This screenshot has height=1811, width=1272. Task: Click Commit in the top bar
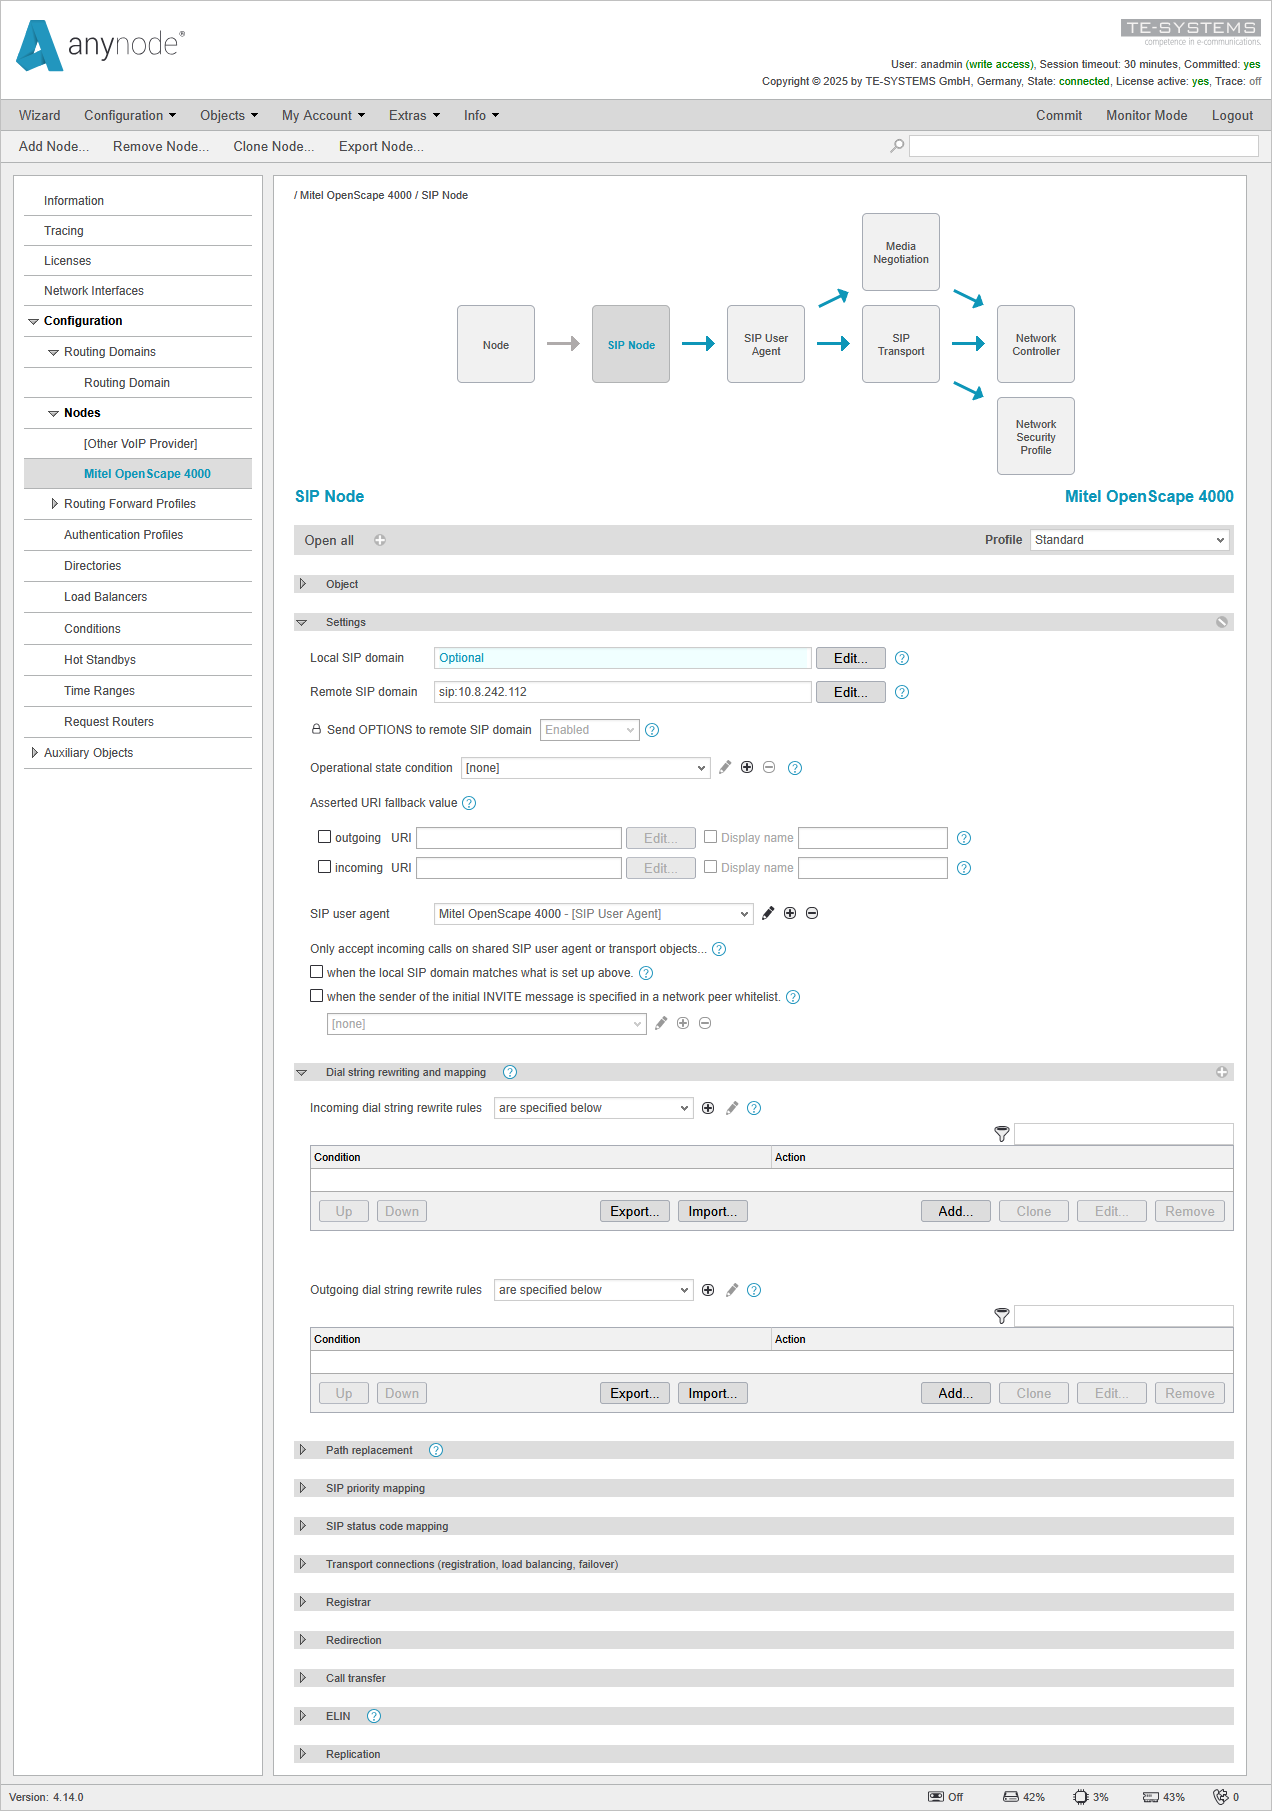click(1059, 116)
